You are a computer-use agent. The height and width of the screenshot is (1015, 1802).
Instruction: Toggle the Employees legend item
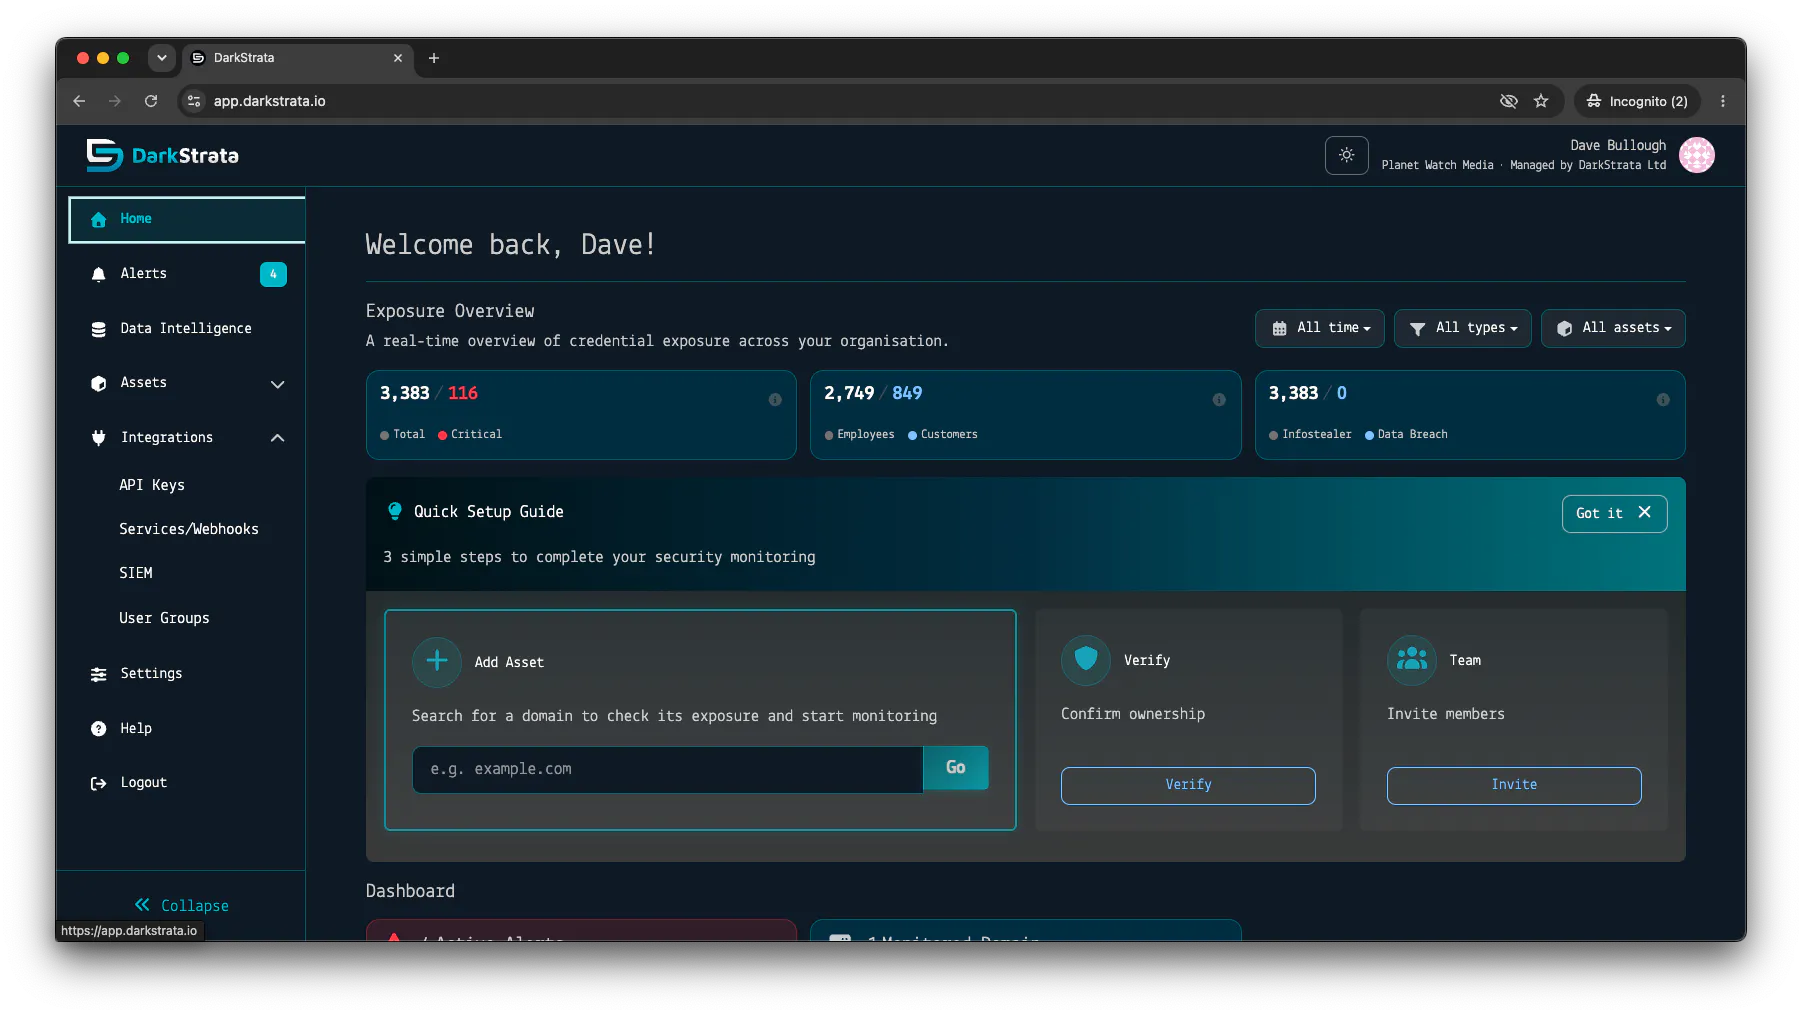(859, 435)
